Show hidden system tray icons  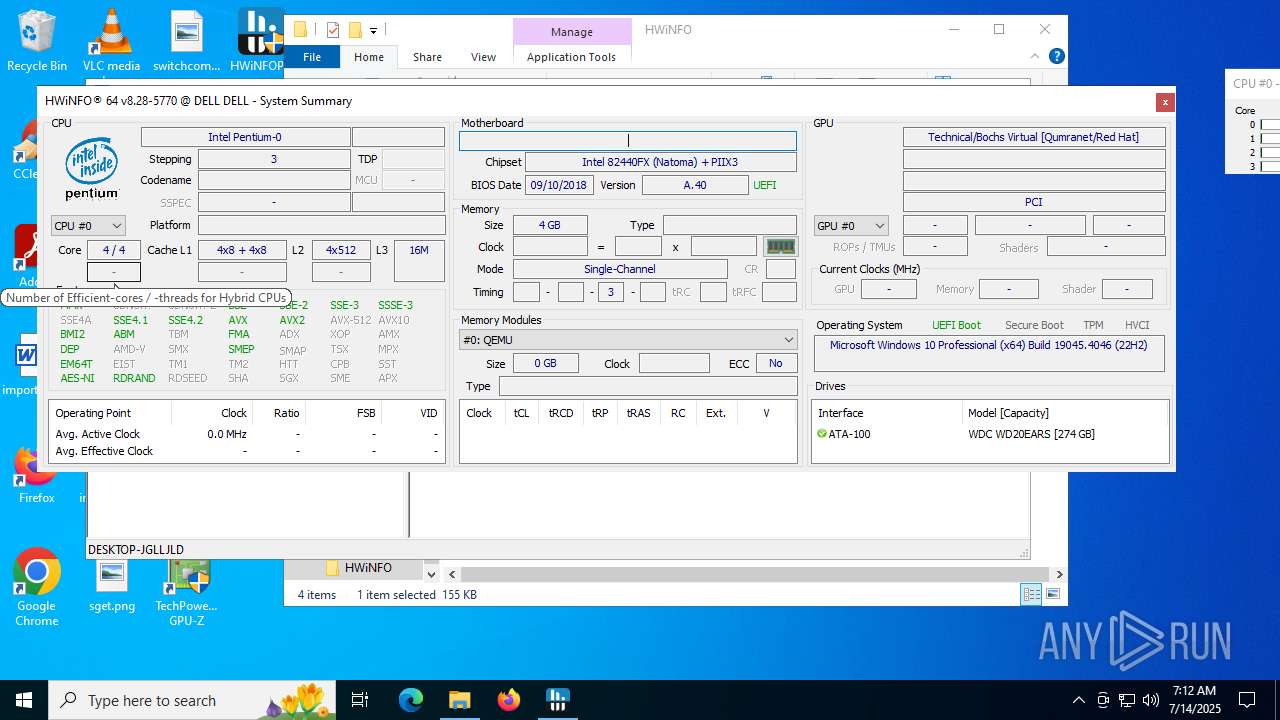1078,700
